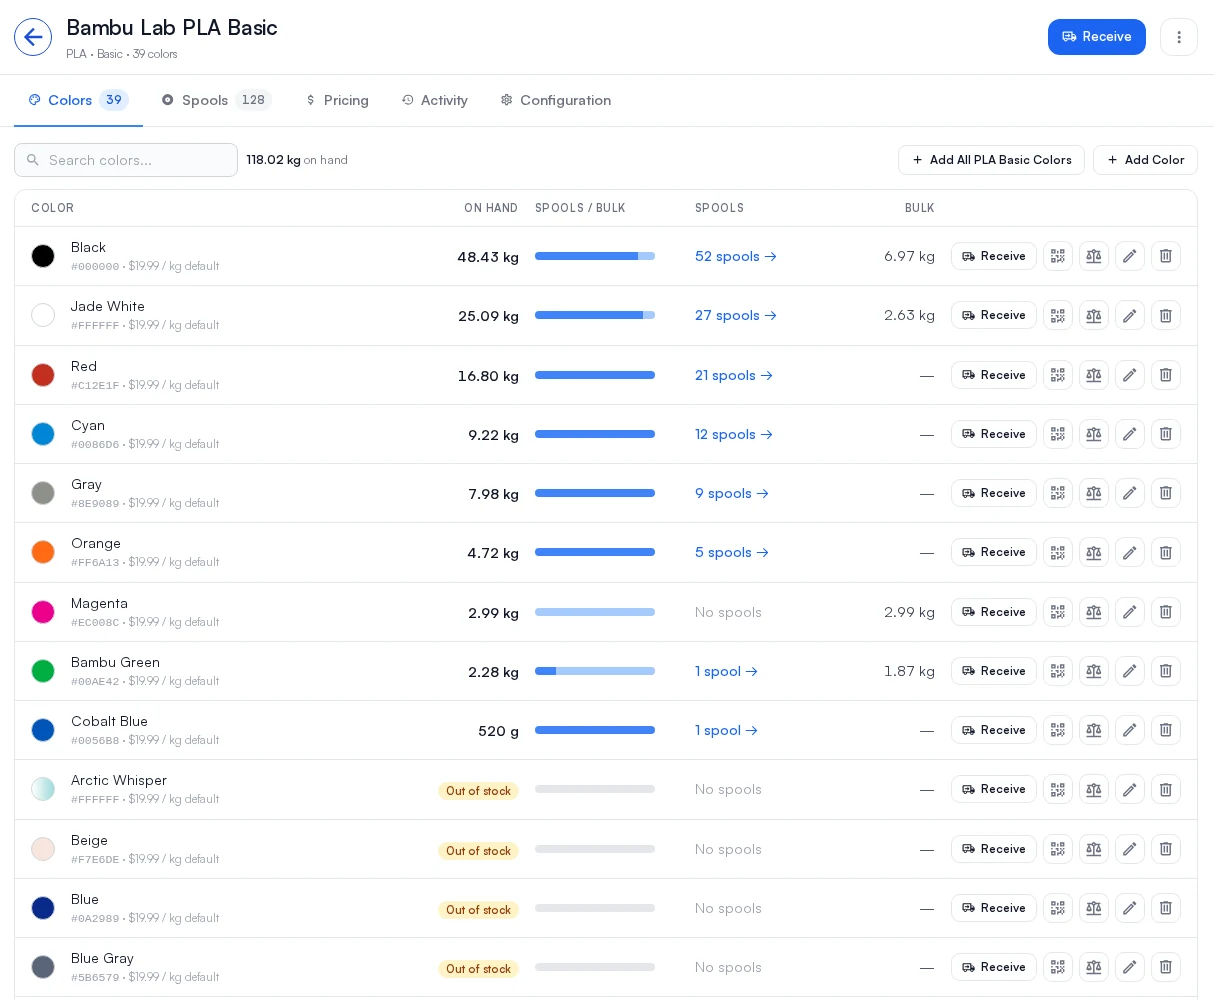Click the balance scale icon for Jade White
The height and width of the screenshot is (1000, 1214).
point(1094,315)
